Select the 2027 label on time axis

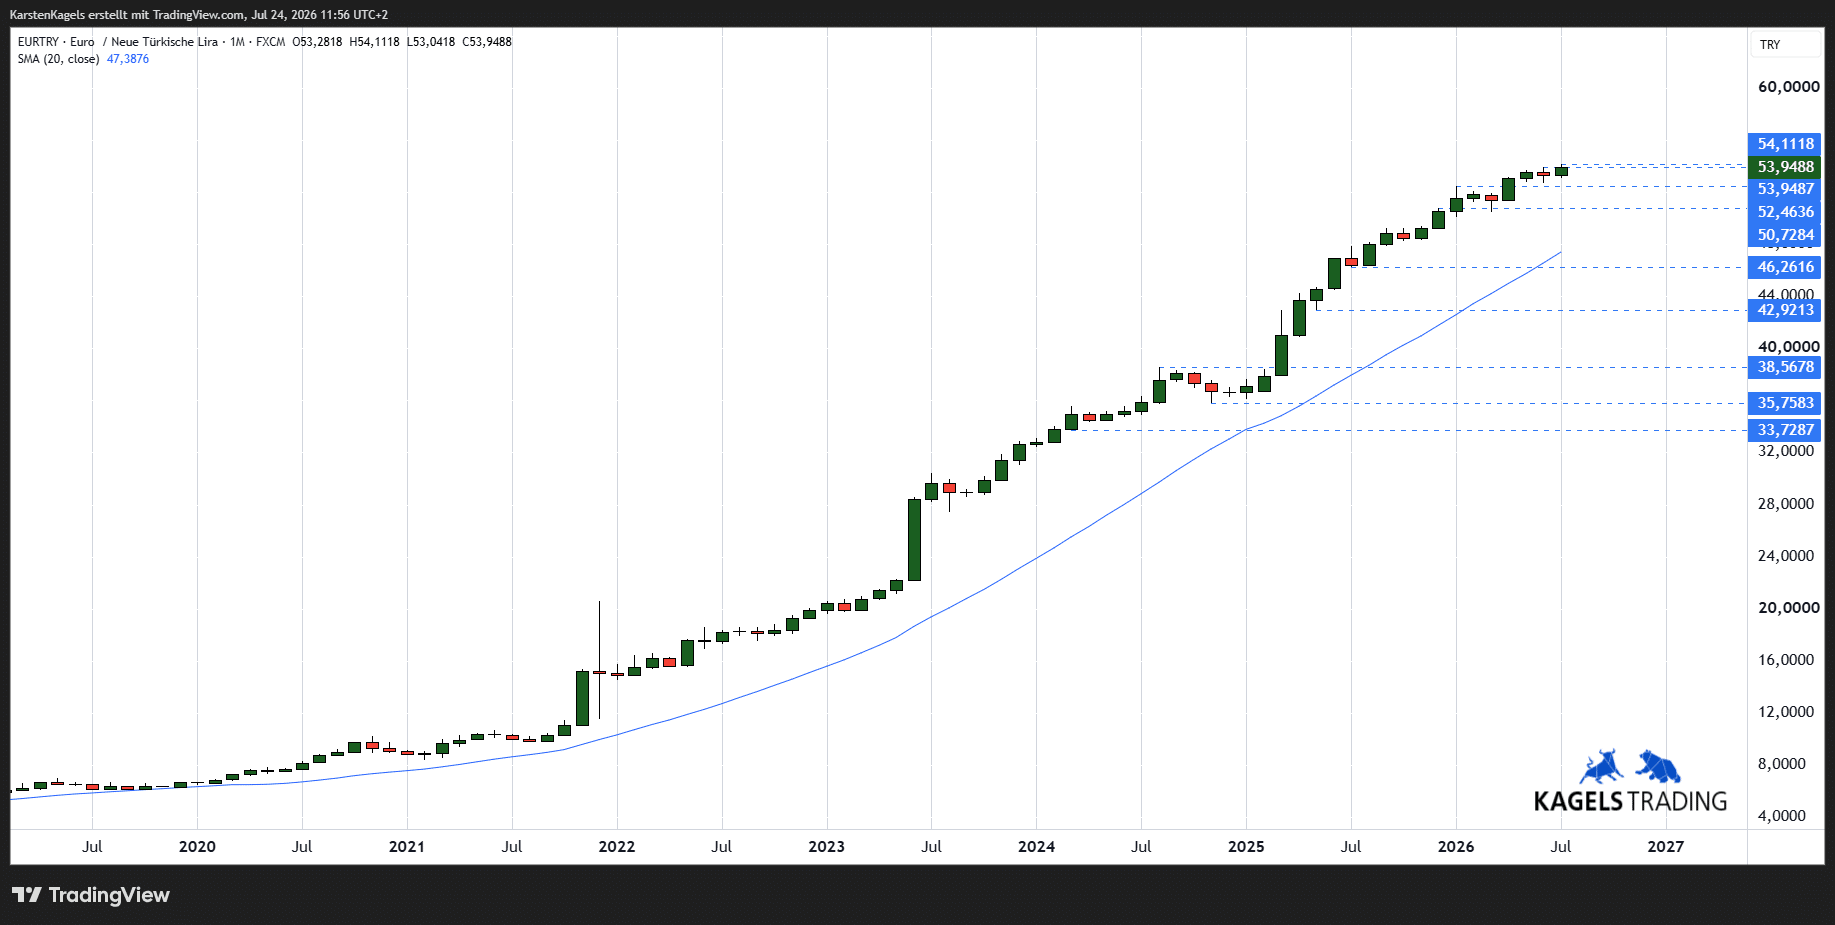tap(1666, 847)
